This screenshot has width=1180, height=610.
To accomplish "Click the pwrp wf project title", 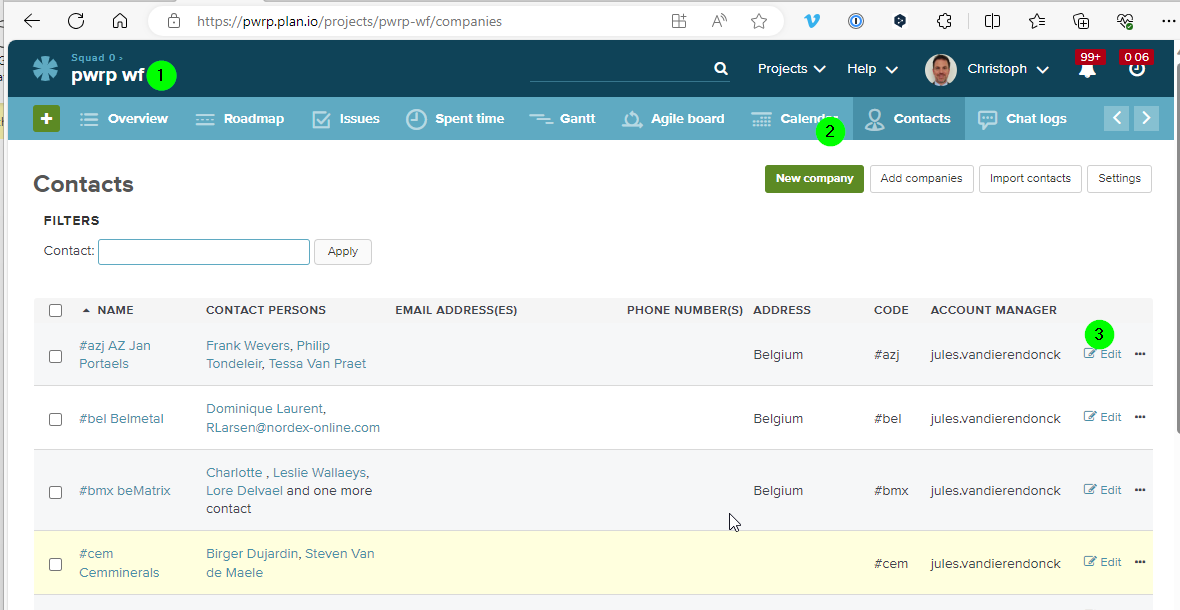I will pos(108,75).
